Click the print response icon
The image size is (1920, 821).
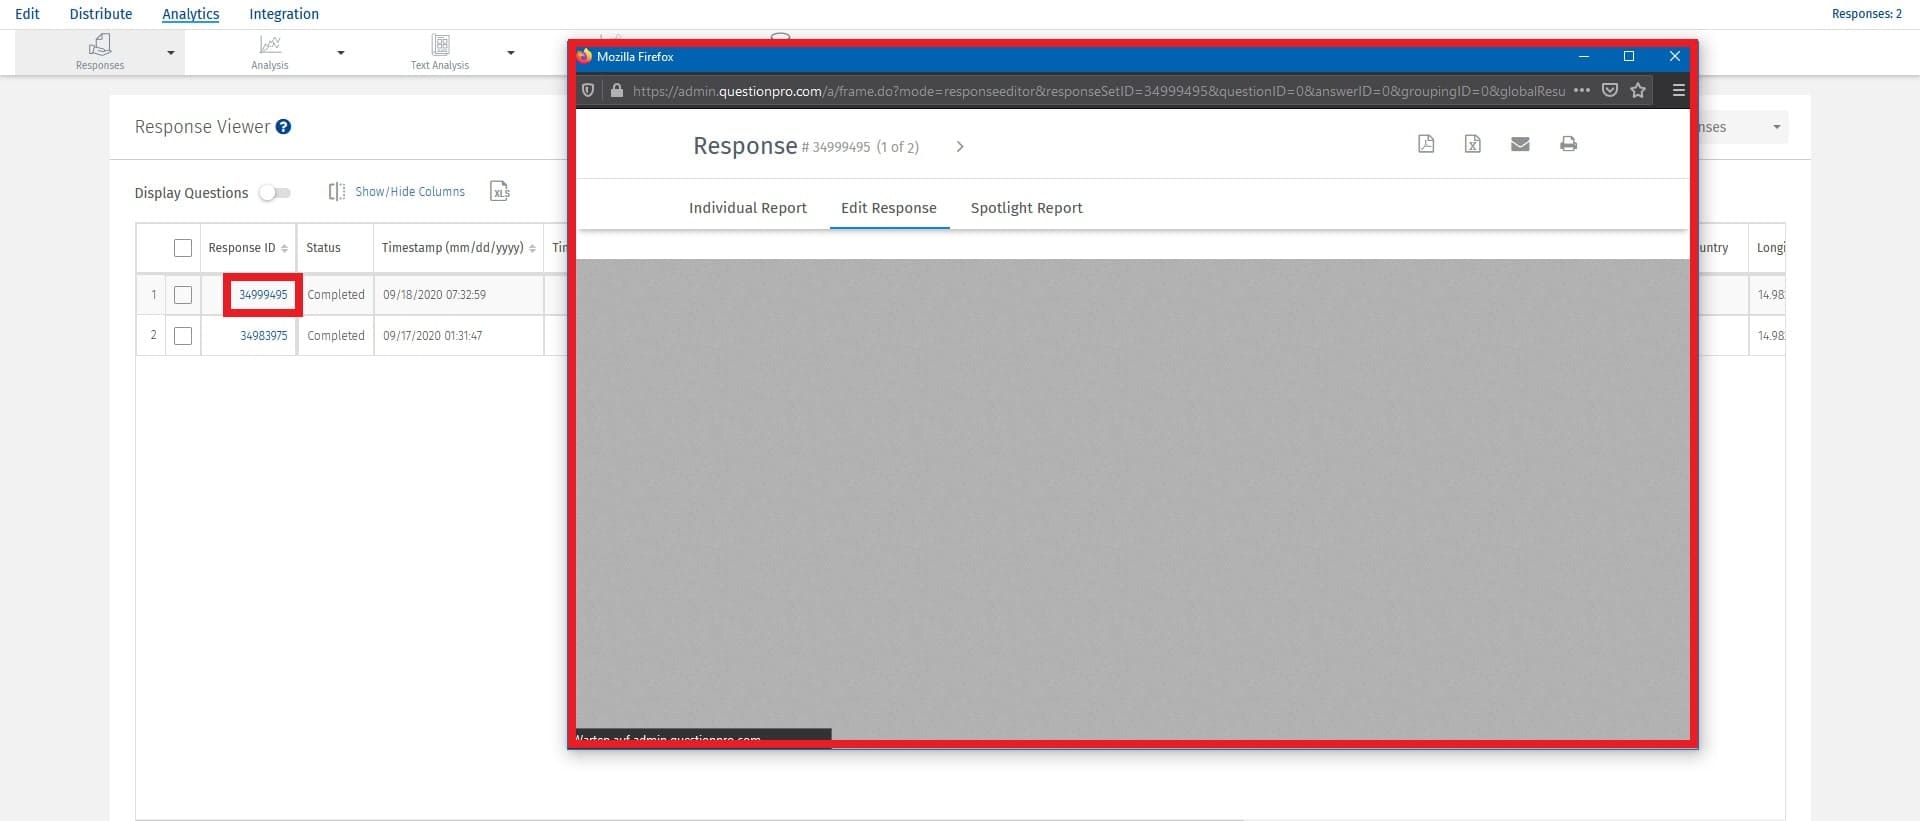pos(1568,144)
